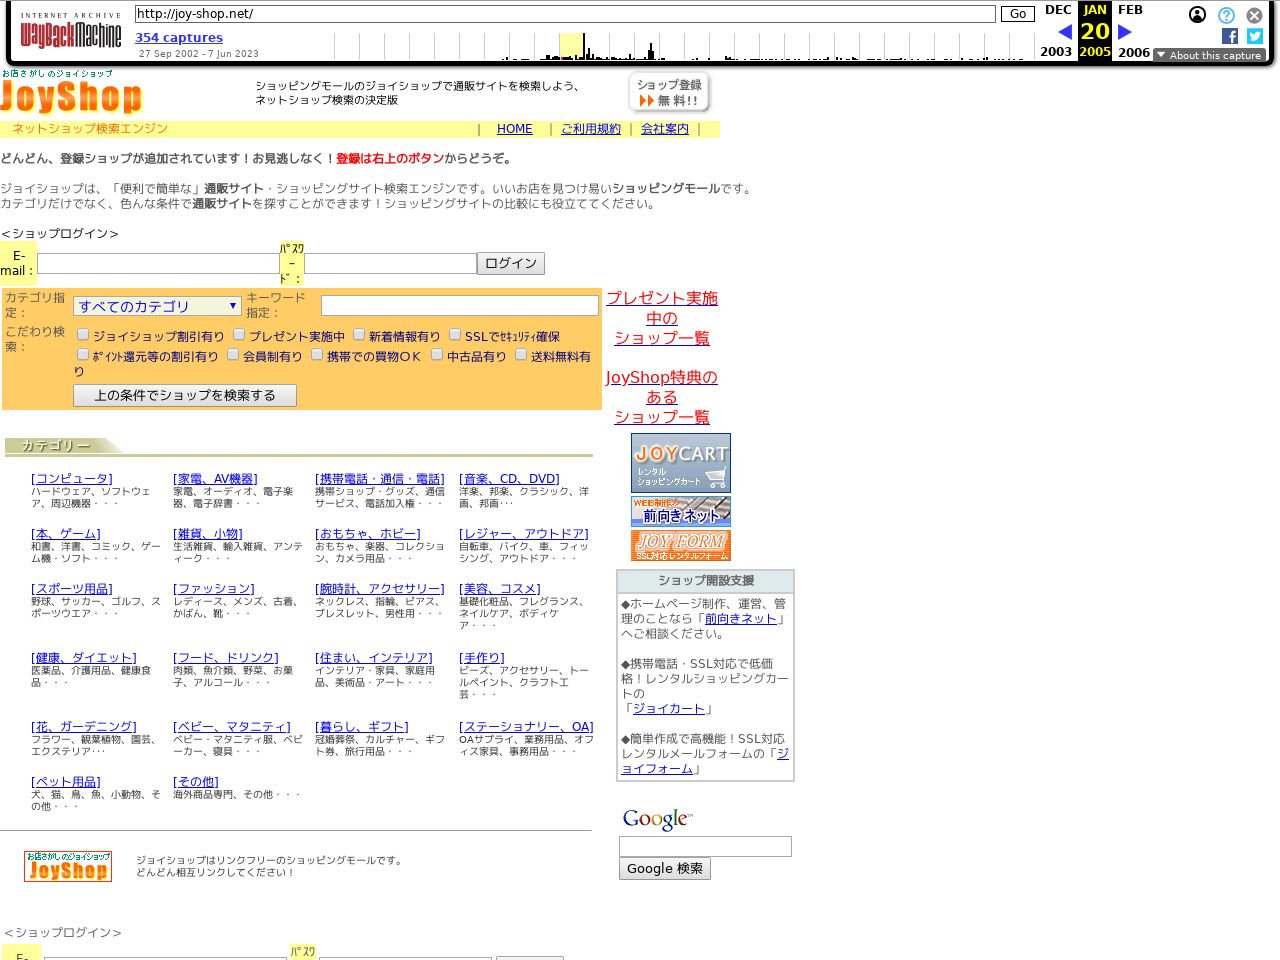Click the JoyCart banner image
The image size is (1280, 960).
click(x=680, y=462)
